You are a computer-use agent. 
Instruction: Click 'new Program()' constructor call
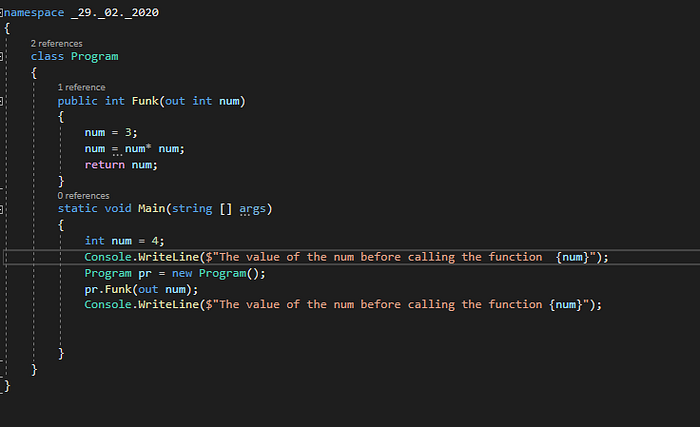[219, 273]
